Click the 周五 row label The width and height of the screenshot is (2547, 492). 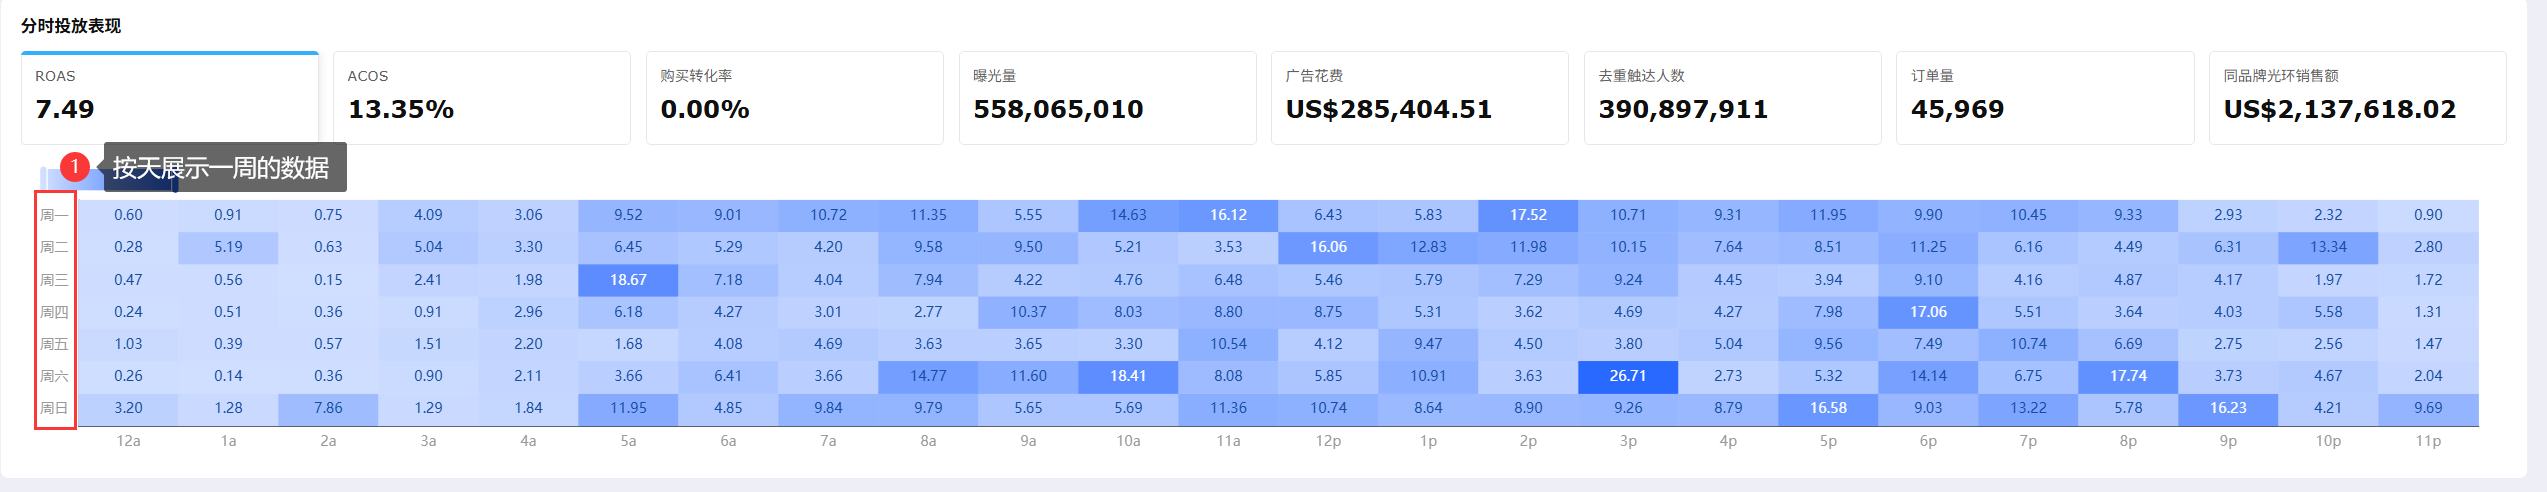click(54, 344)
